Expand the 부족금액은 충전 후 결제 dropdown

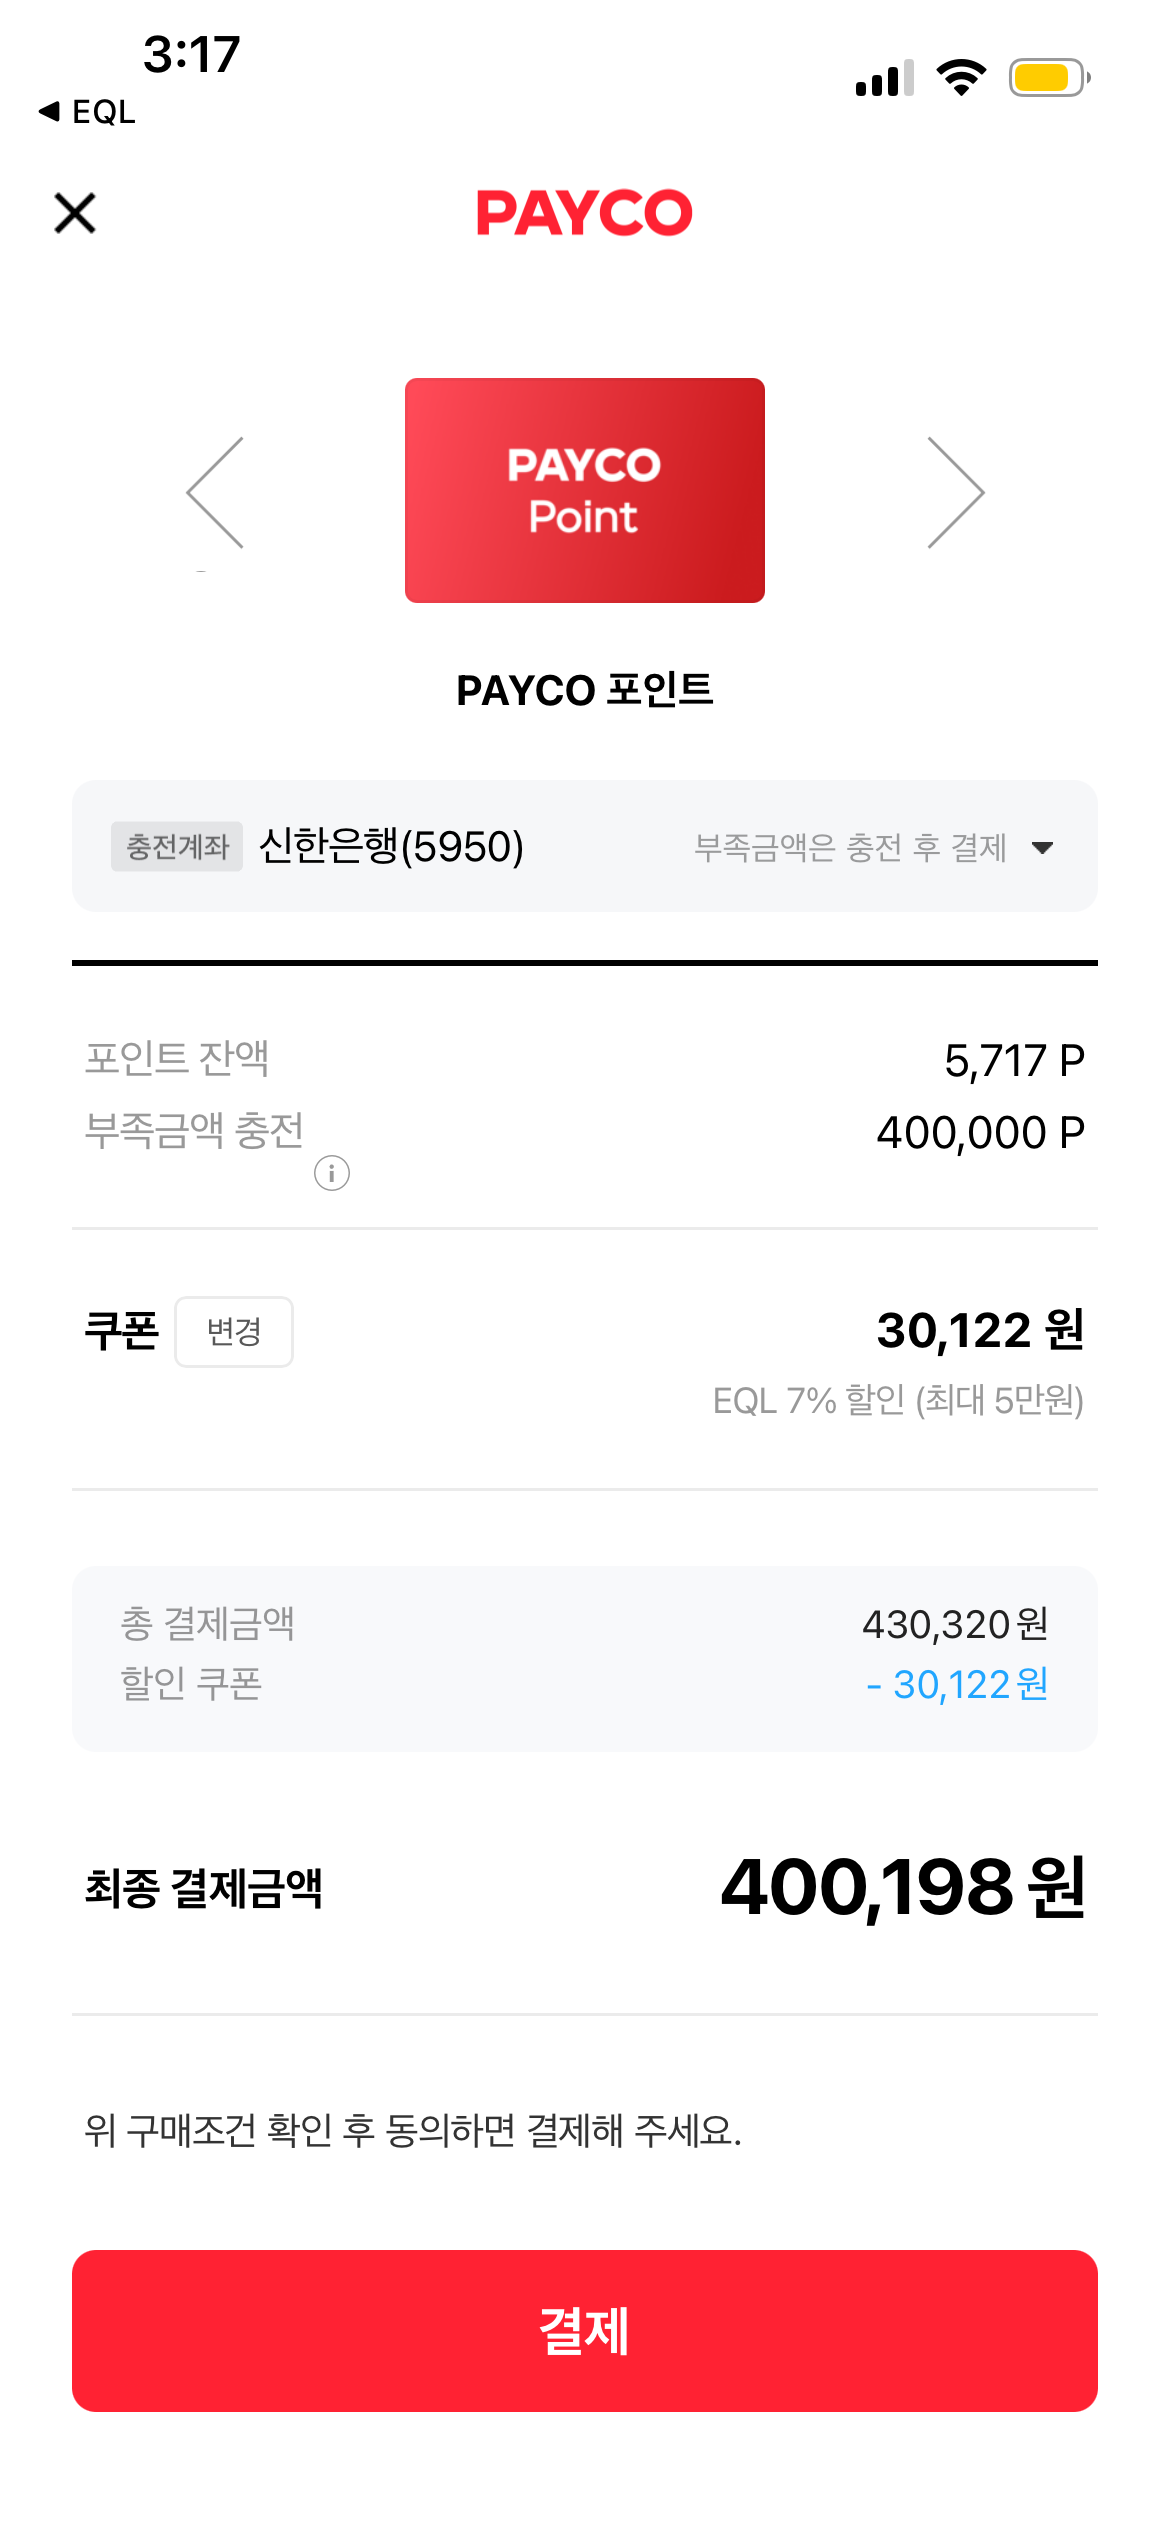pyautogui.click(x=850, y=848)
